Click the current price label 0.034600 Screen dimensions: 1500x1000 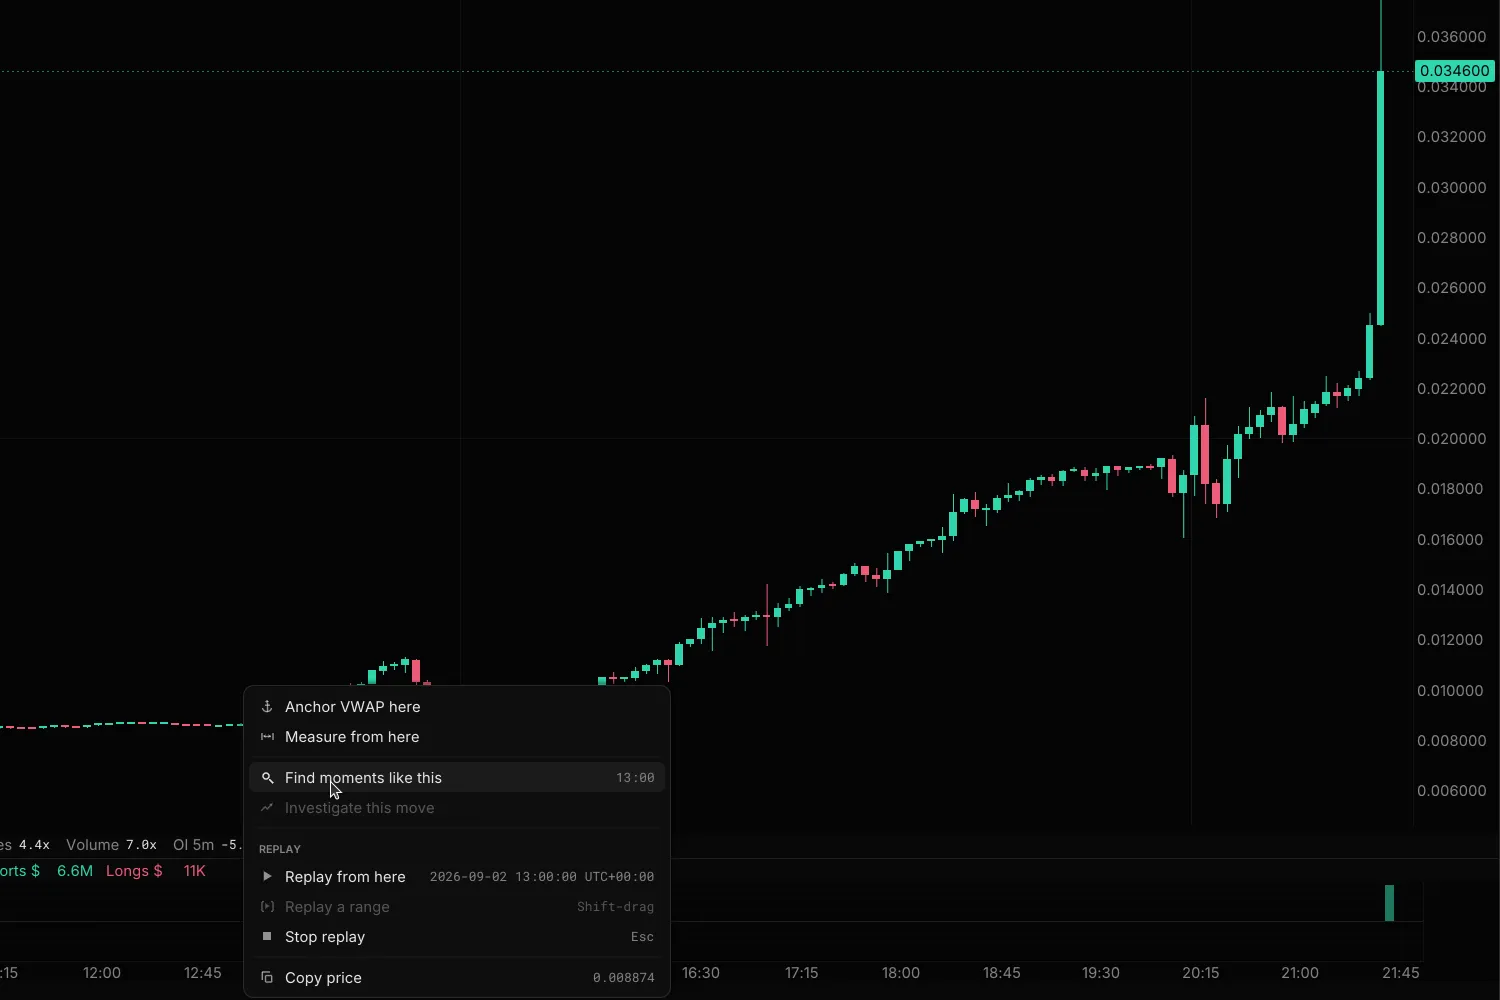pyautogui.click(x=1455, y=71)
